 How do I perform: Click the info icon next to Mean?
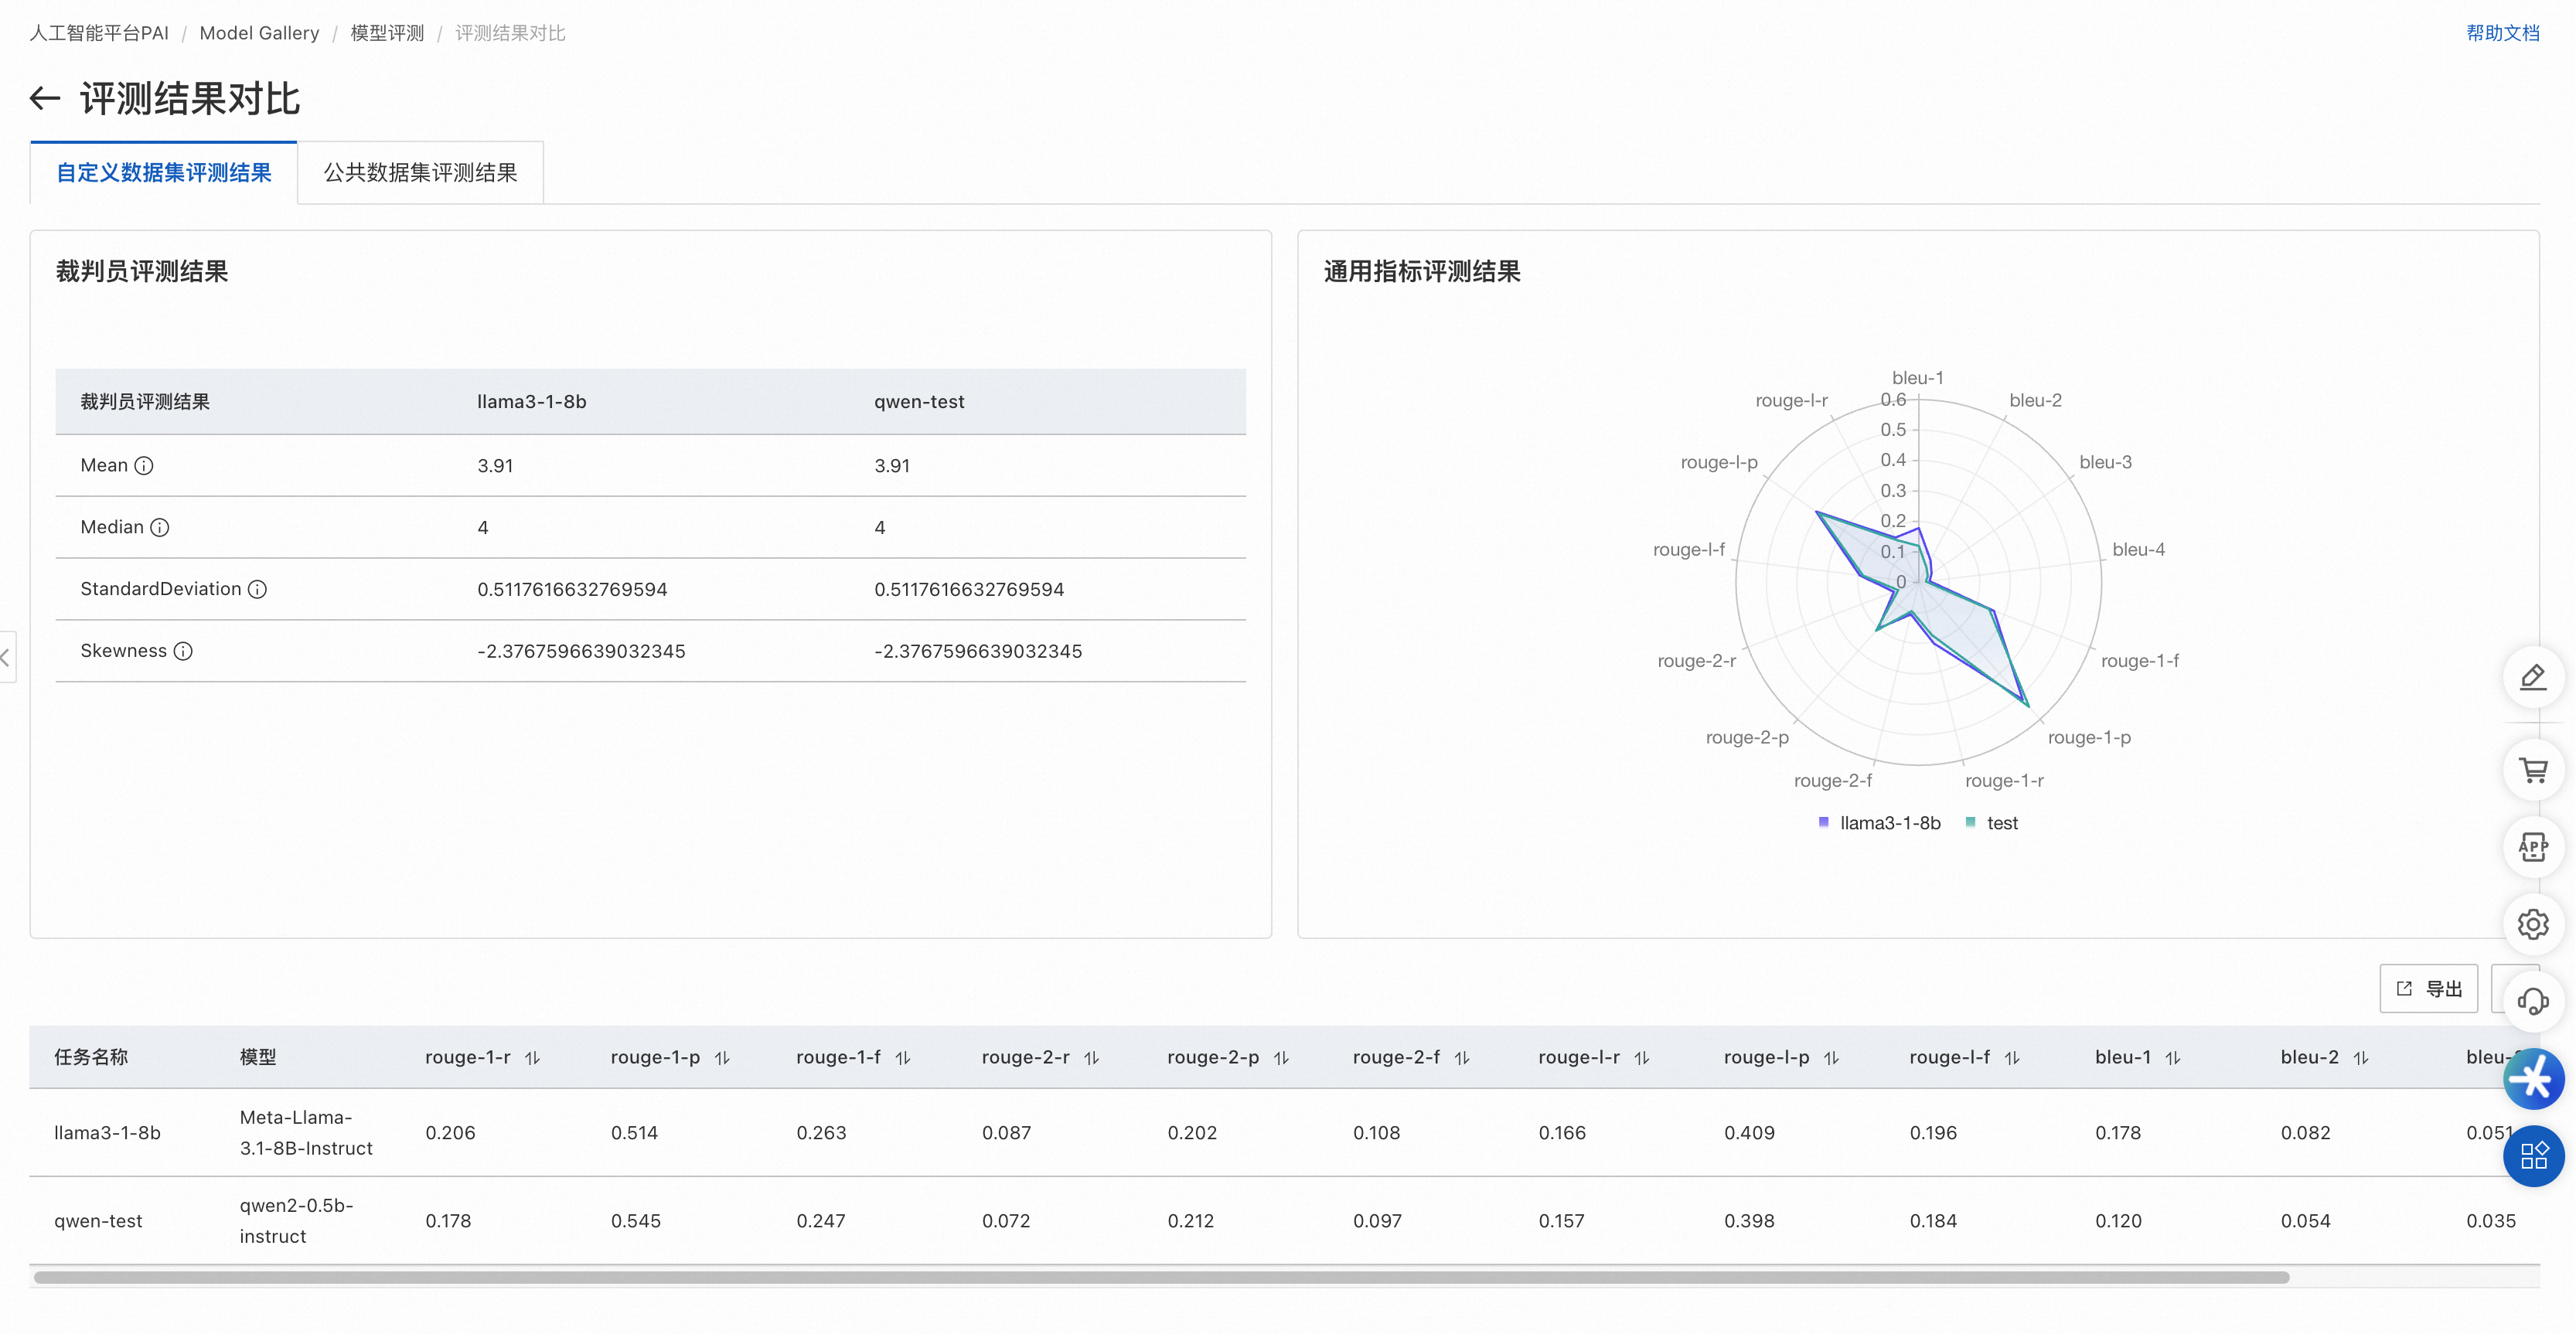pyautogui.click(x=144, y=466)
